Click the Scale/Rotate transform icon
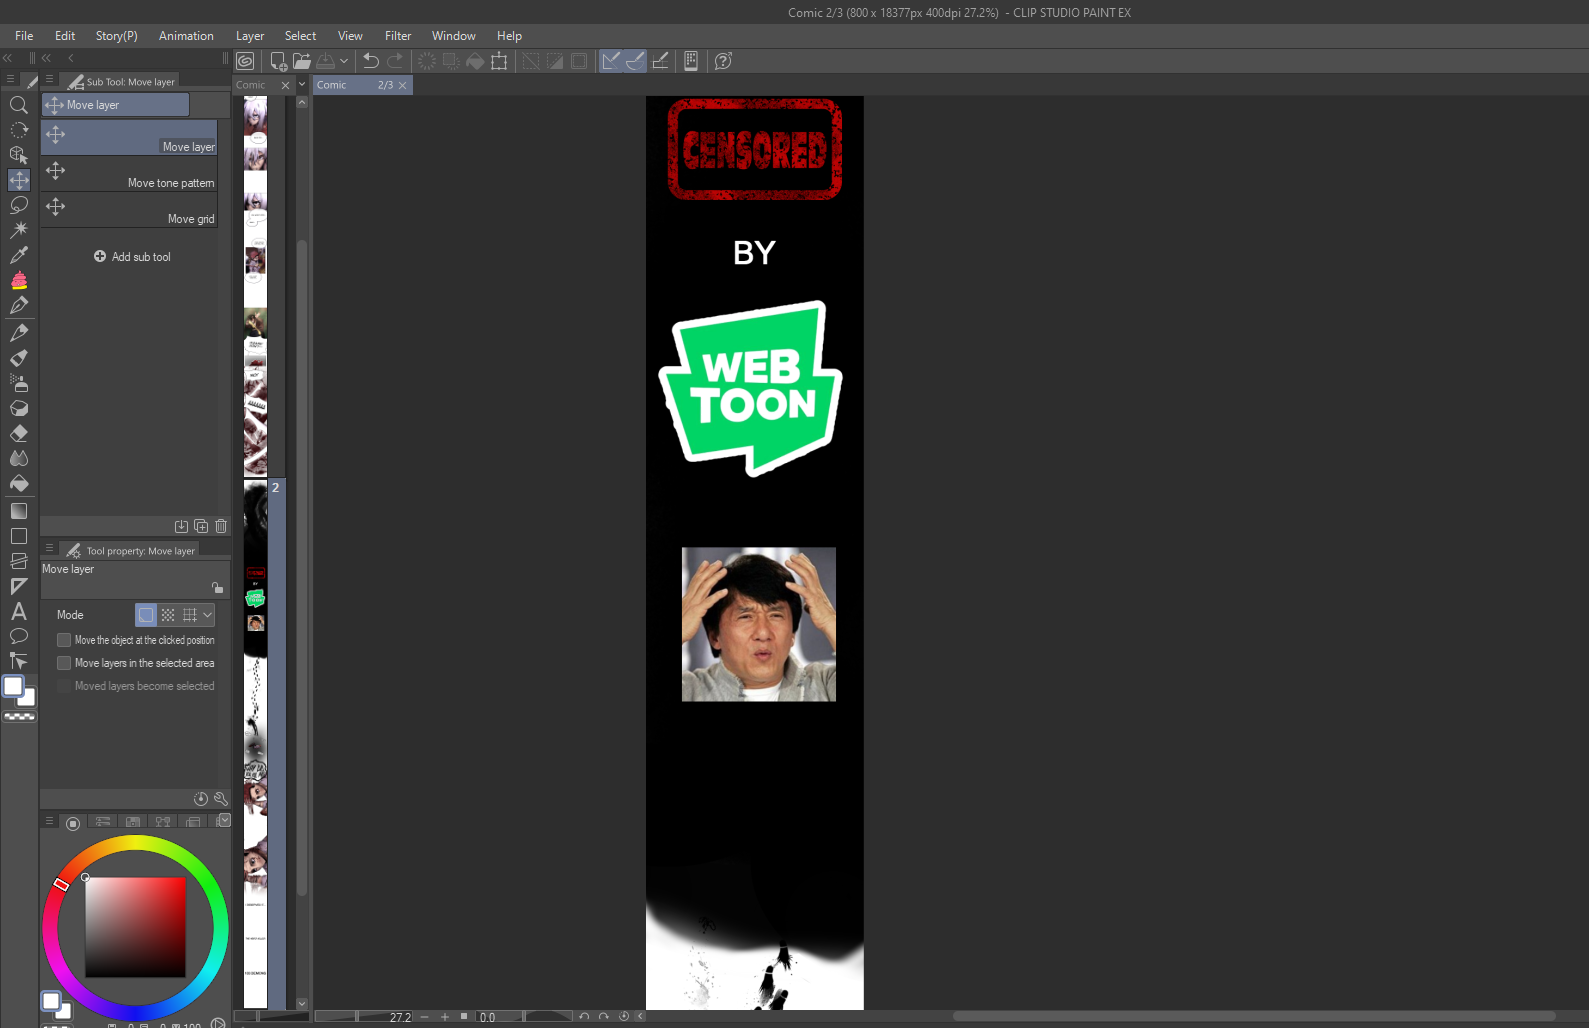The height and width of the screenshot is (1028, 1589). coord(499,61)
